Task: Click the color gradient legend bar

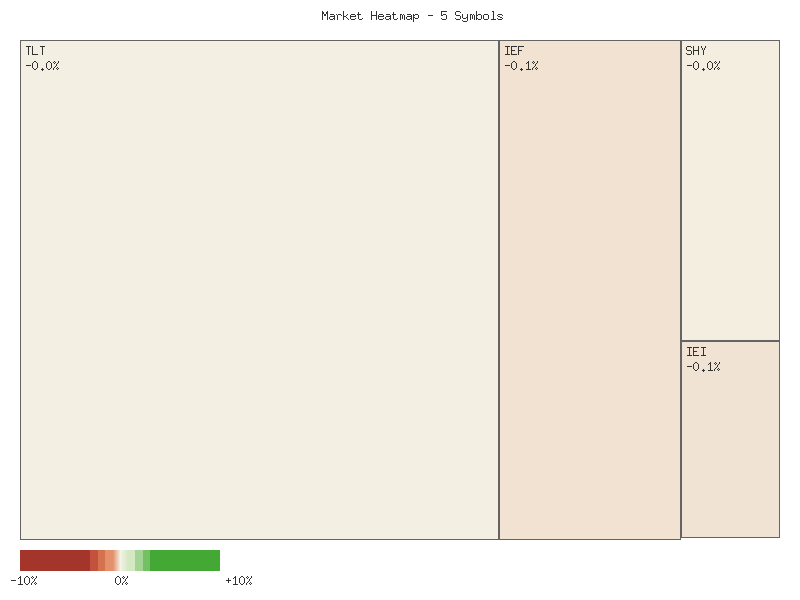Action: [120, 561]
